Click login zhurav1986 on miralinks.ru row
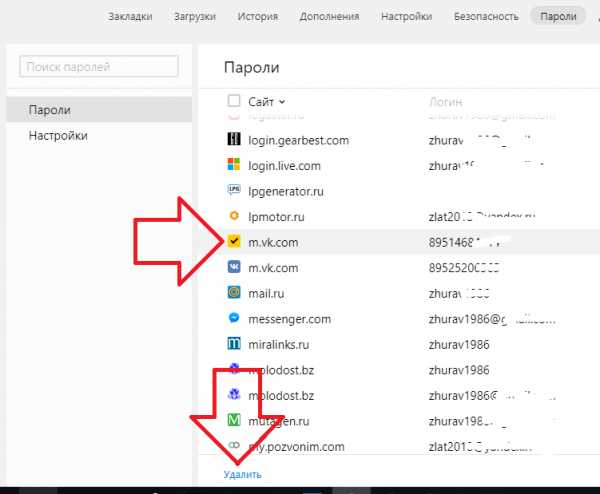The image size is (600, 494). coord(459,345)
